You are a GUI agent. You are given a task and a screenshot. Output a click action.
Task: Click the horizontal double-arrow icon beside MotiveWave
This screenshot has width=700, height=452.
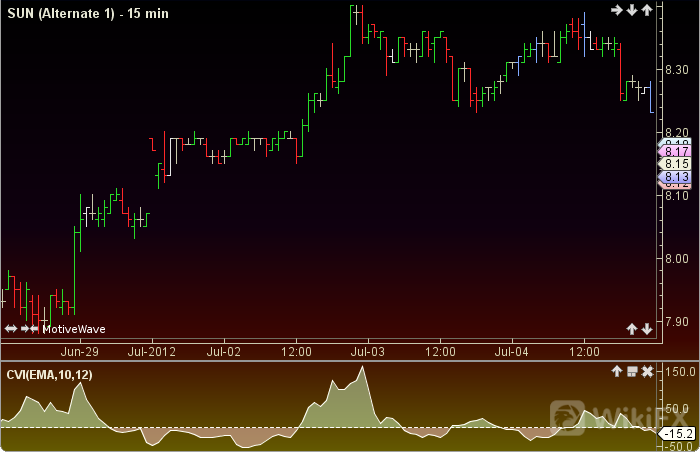click(x=11, y=328)
